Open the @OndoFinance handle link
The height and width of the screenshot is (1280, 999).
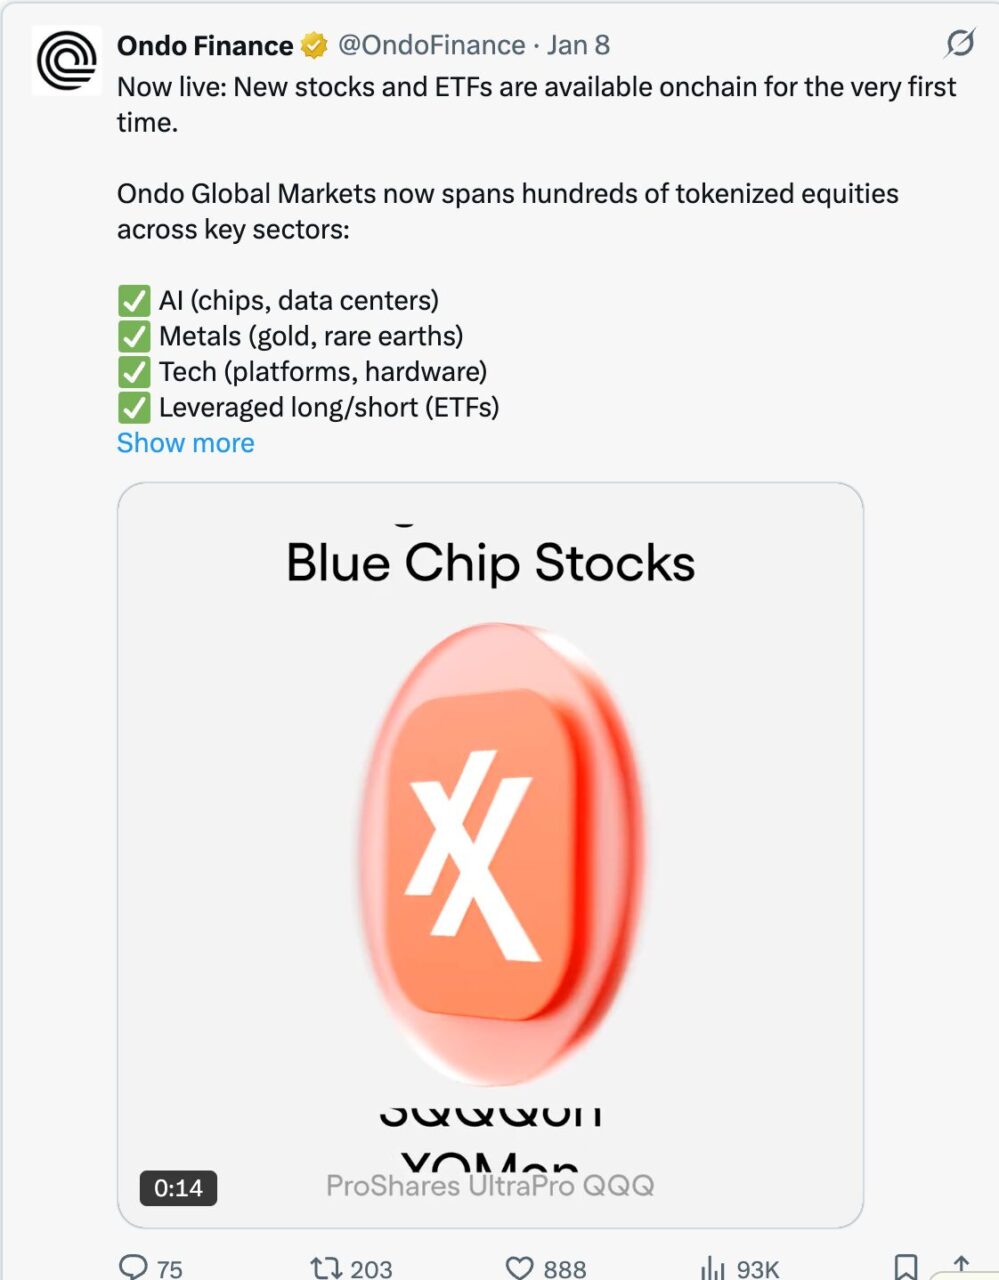coord(432,46)
